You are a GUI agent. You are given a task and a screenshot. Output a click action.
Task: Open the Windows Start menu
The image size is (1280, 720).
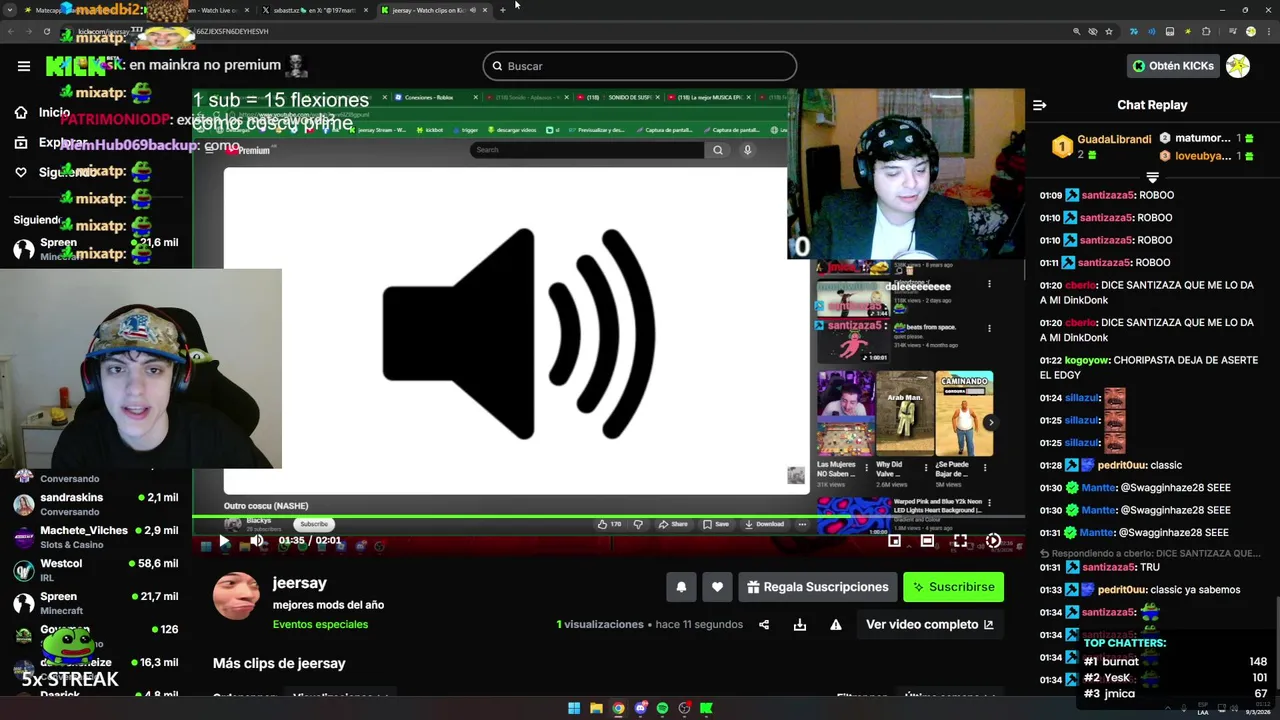click(x=574, y=708)
